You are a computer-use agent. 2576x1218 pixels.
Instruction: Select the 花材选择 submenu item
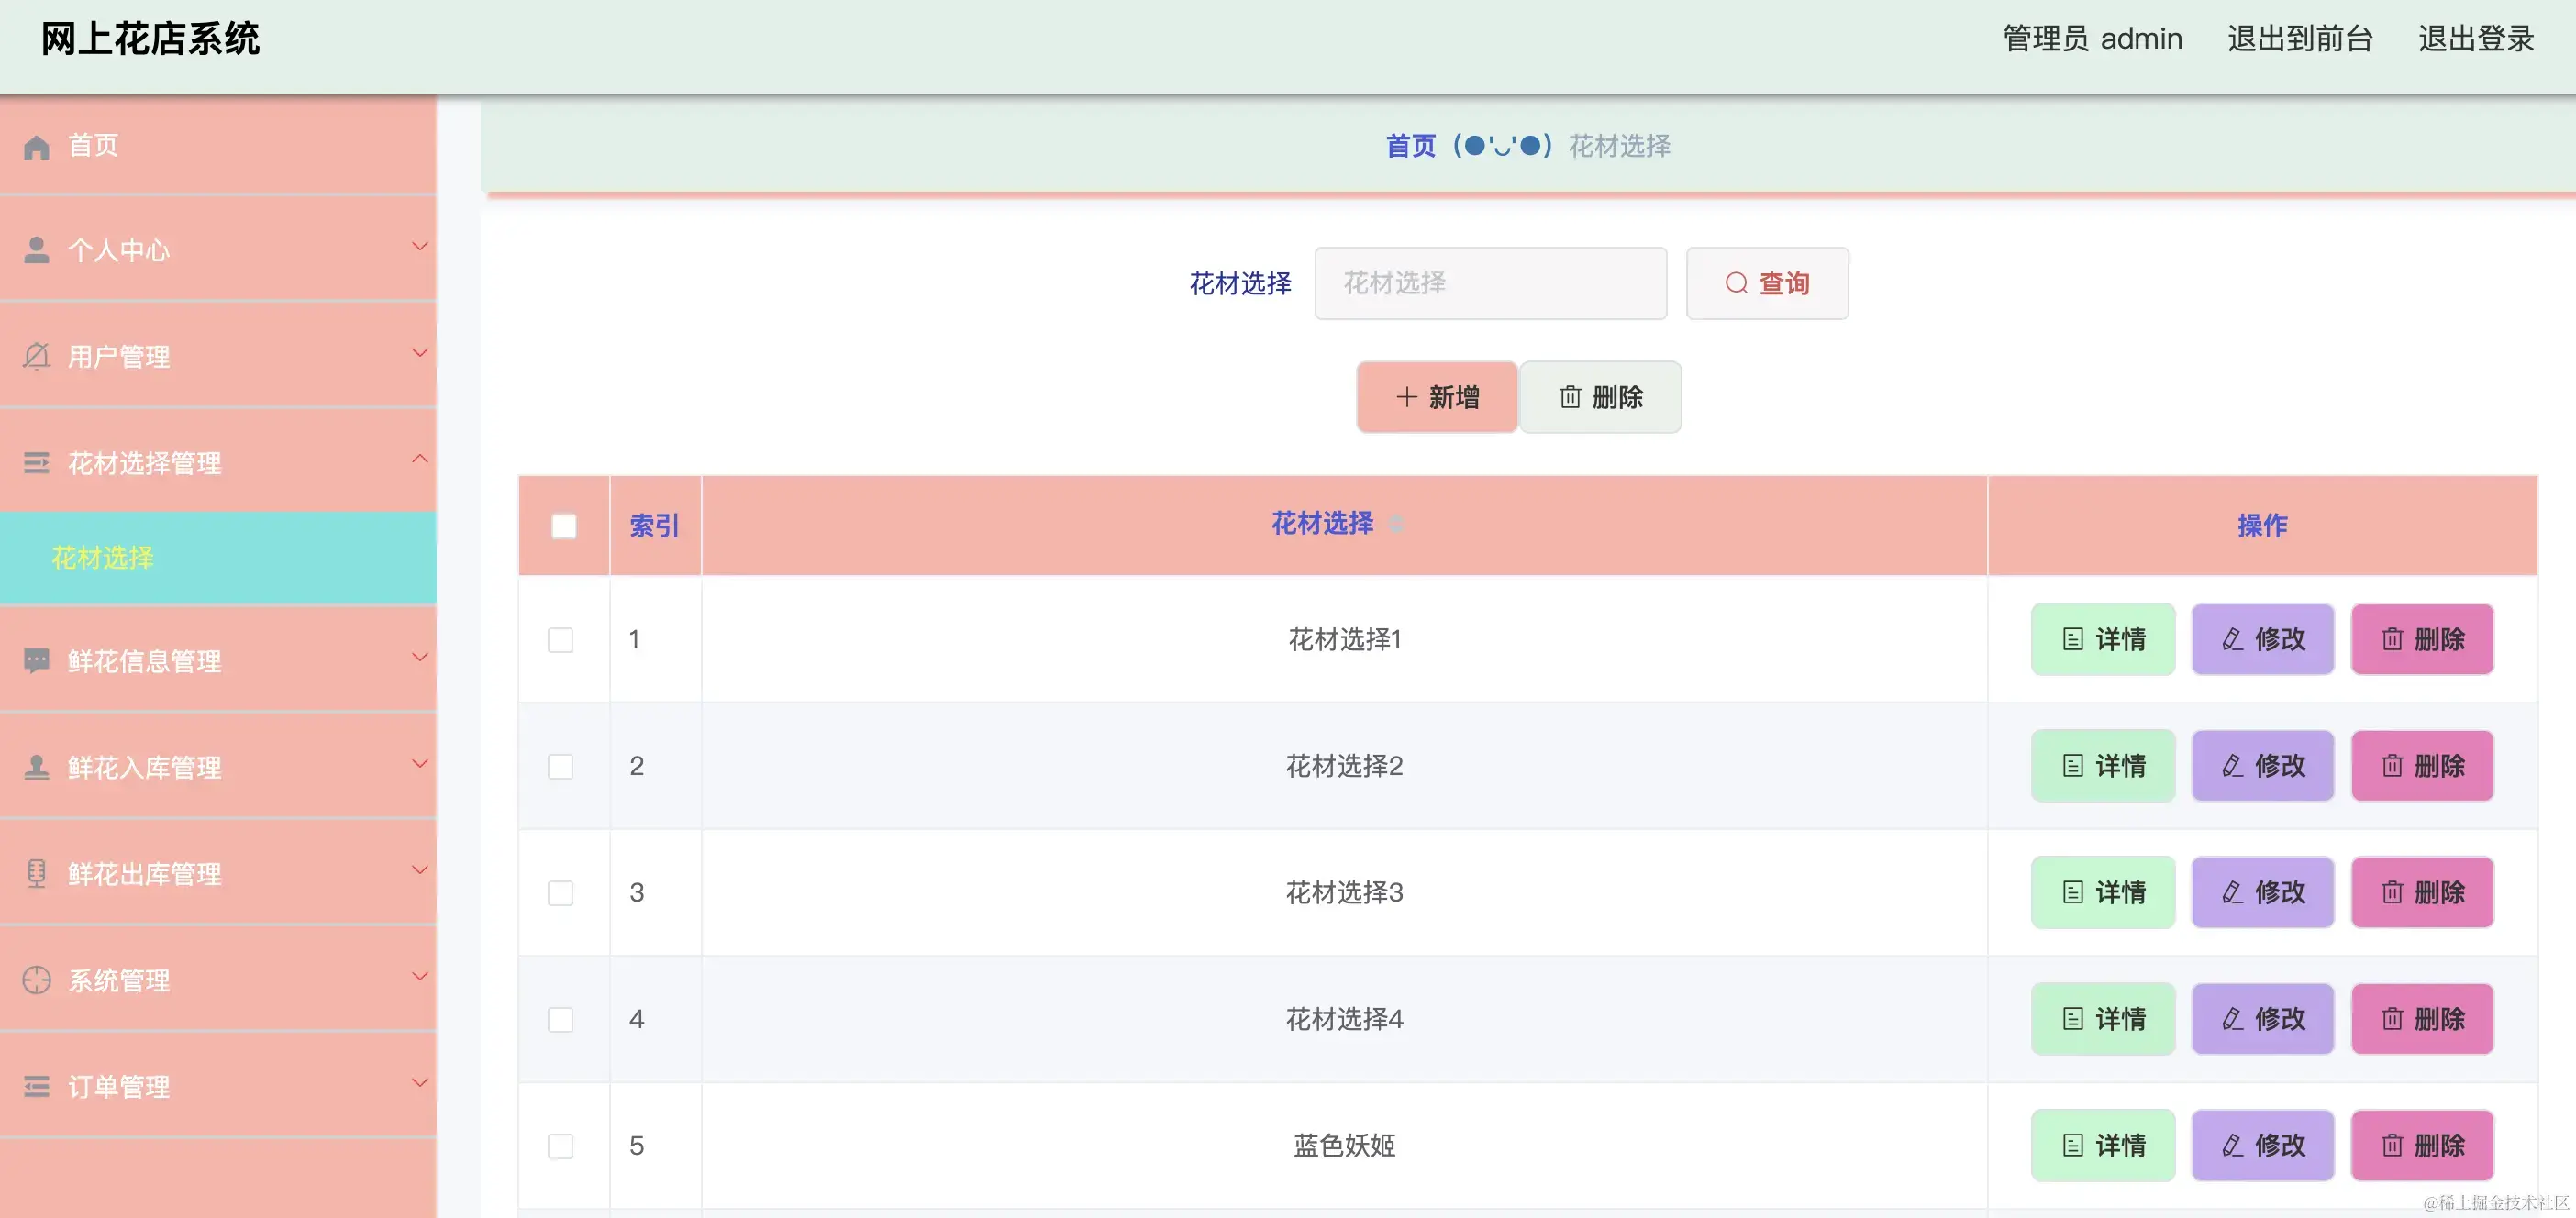click(103, 558)
